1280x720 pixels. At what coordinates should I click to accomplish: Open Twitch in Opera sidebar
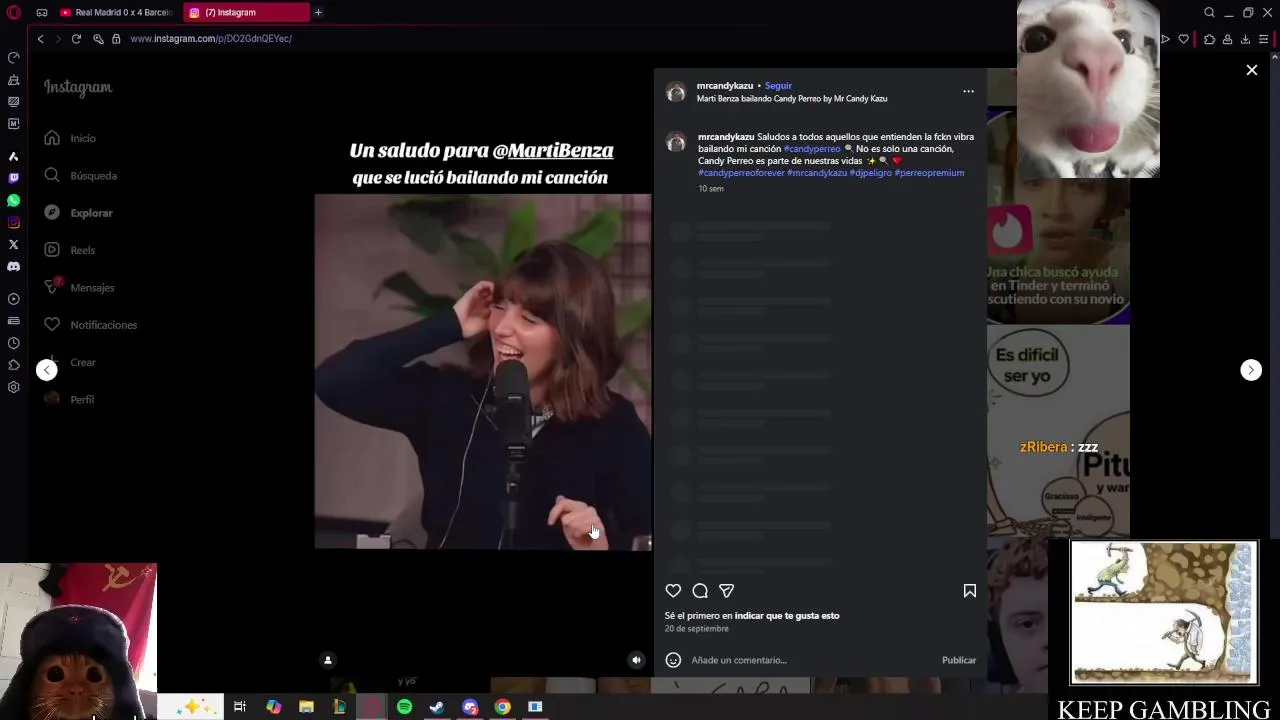13,178
